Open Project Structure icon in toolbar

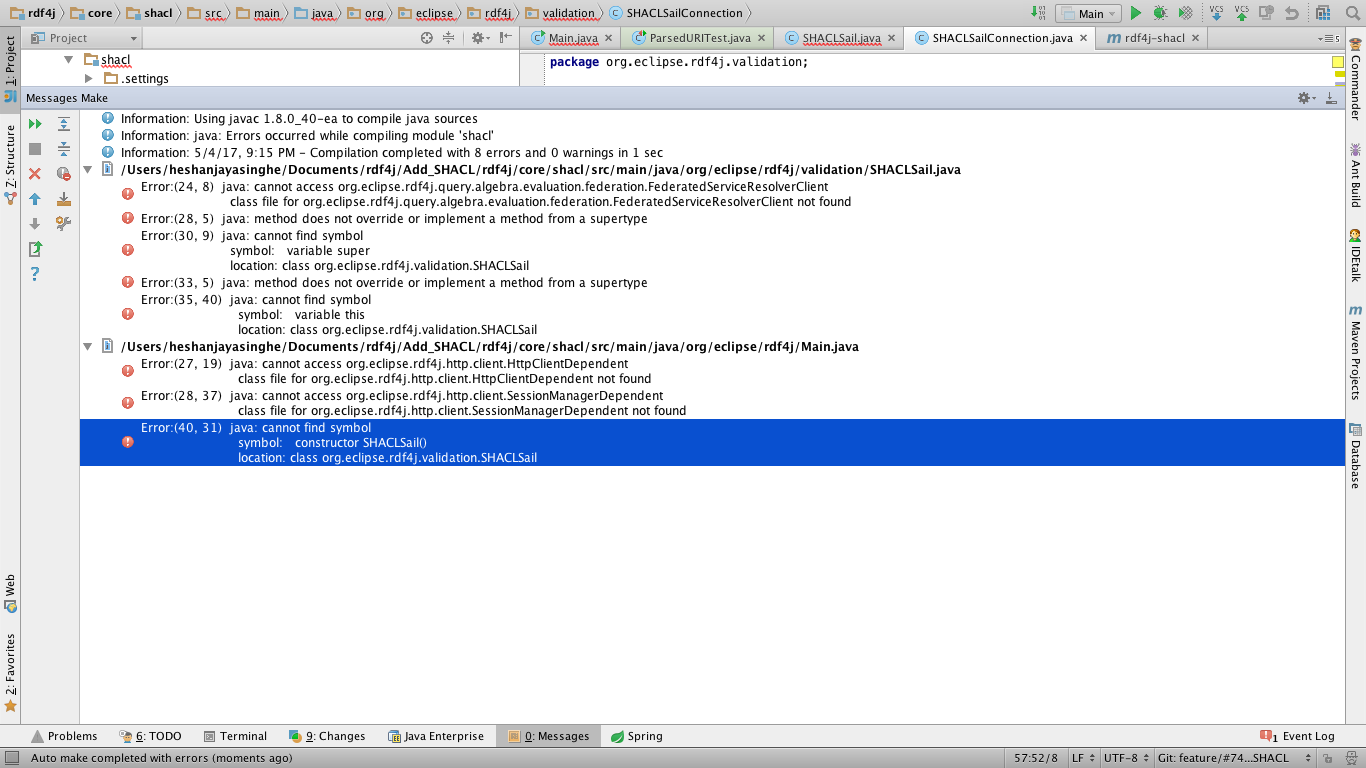(x=1323, y=13)
